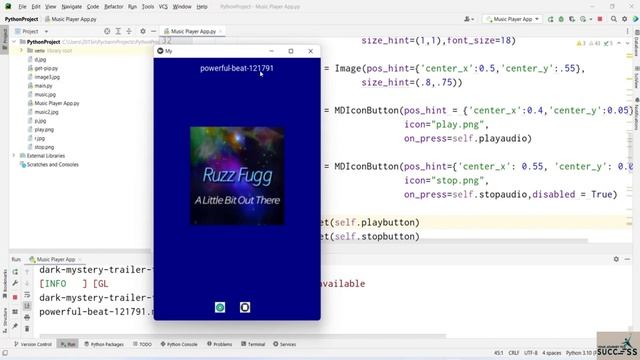Screen dimensions: 640x360
Task: Click the PythonProject breadcrumb in navigation bar
Action: pos(21,19)
